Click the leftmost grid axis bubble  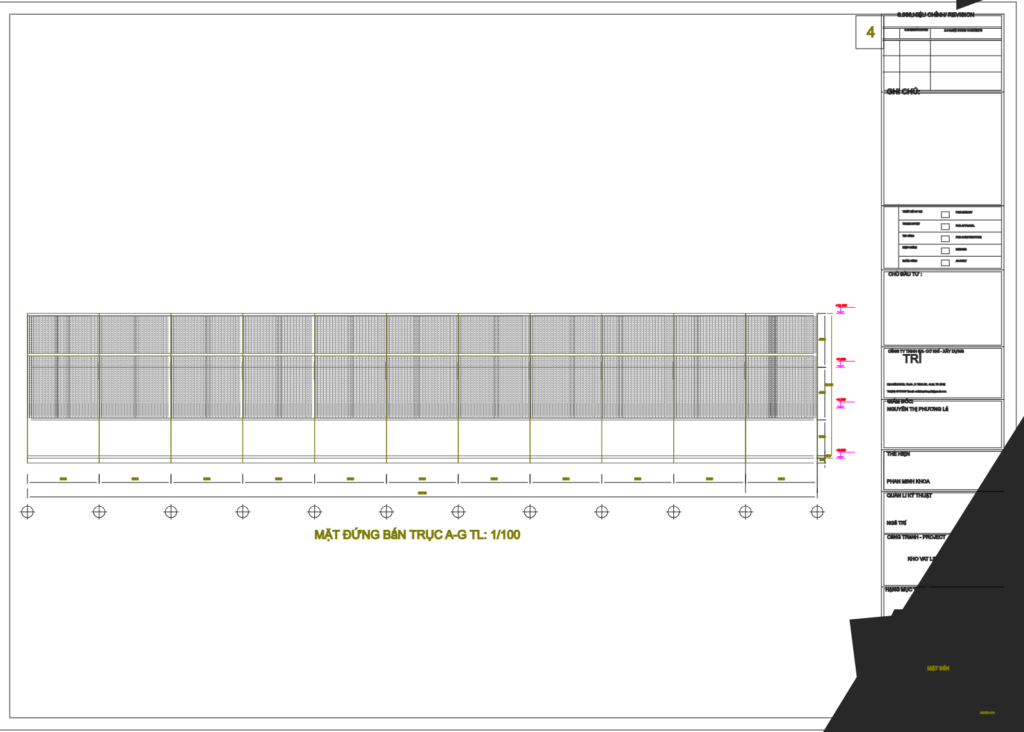click(x=27, y=512)
